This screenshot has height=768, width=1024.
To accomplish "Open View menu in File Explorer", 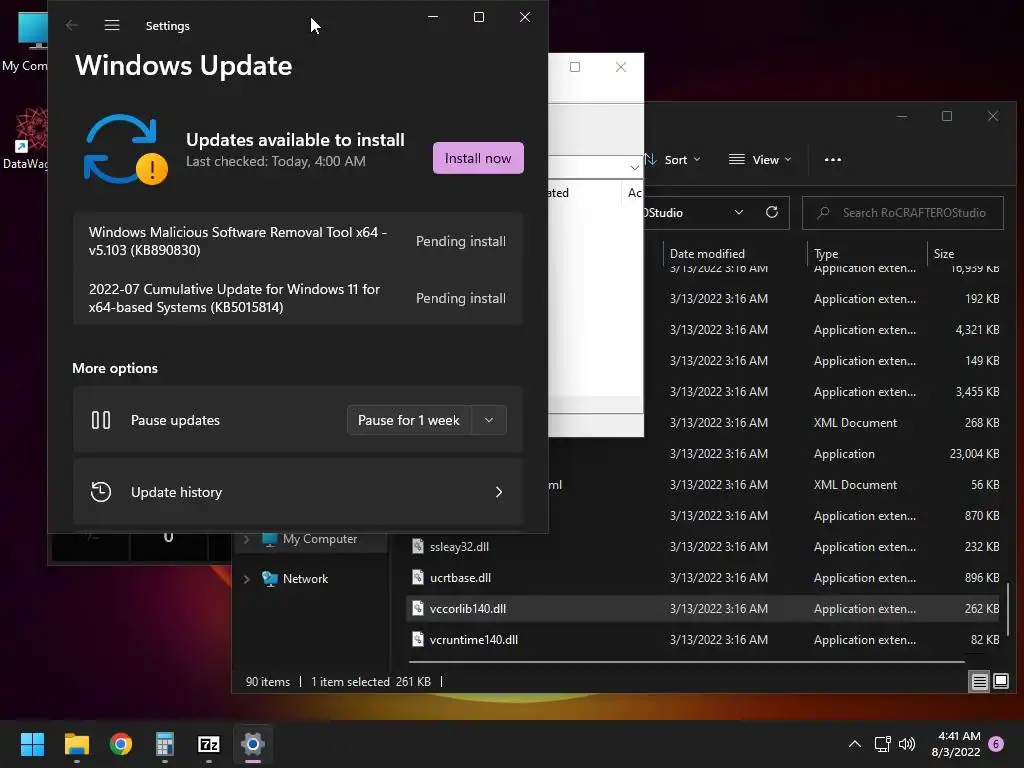I will click(x=760, y=159).
